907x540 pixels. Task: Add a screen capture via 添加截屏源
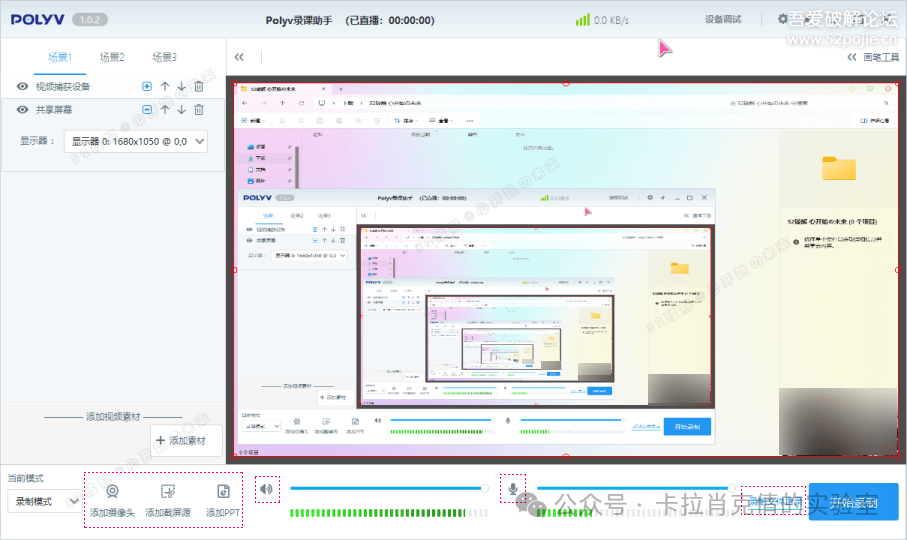[168, 492]
